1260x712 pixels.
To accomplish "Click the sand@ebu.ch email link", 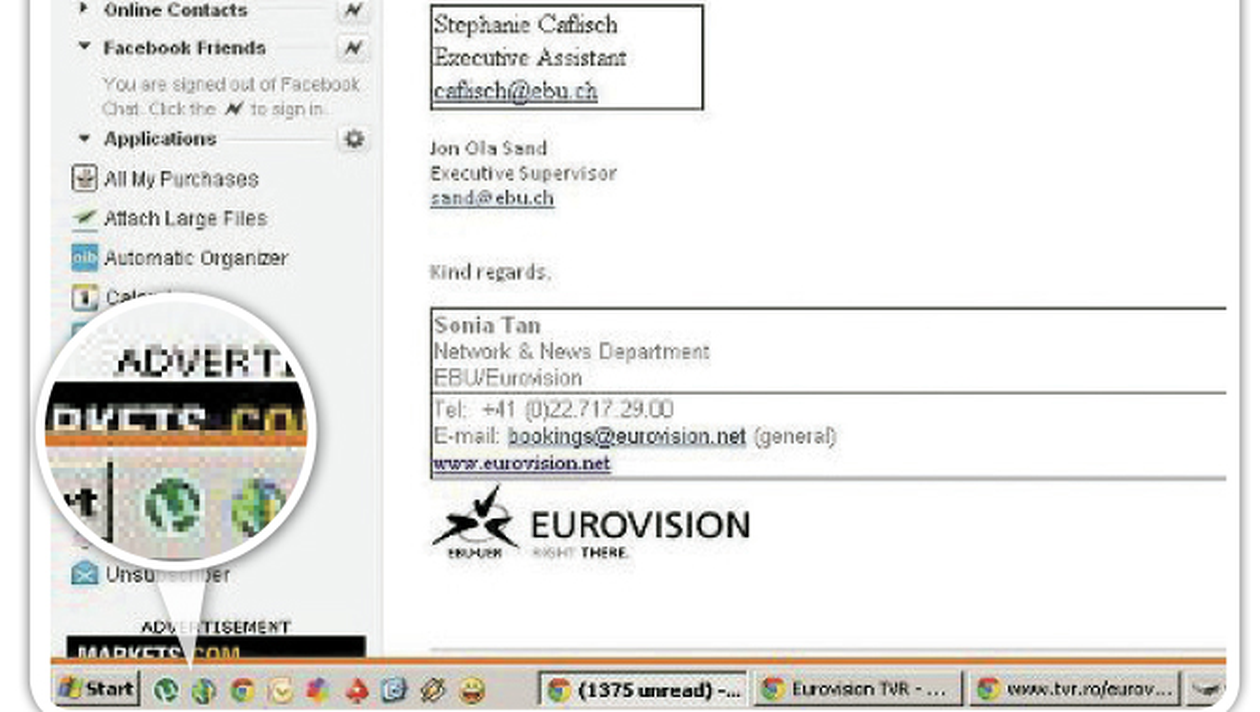I will [491, 198].
